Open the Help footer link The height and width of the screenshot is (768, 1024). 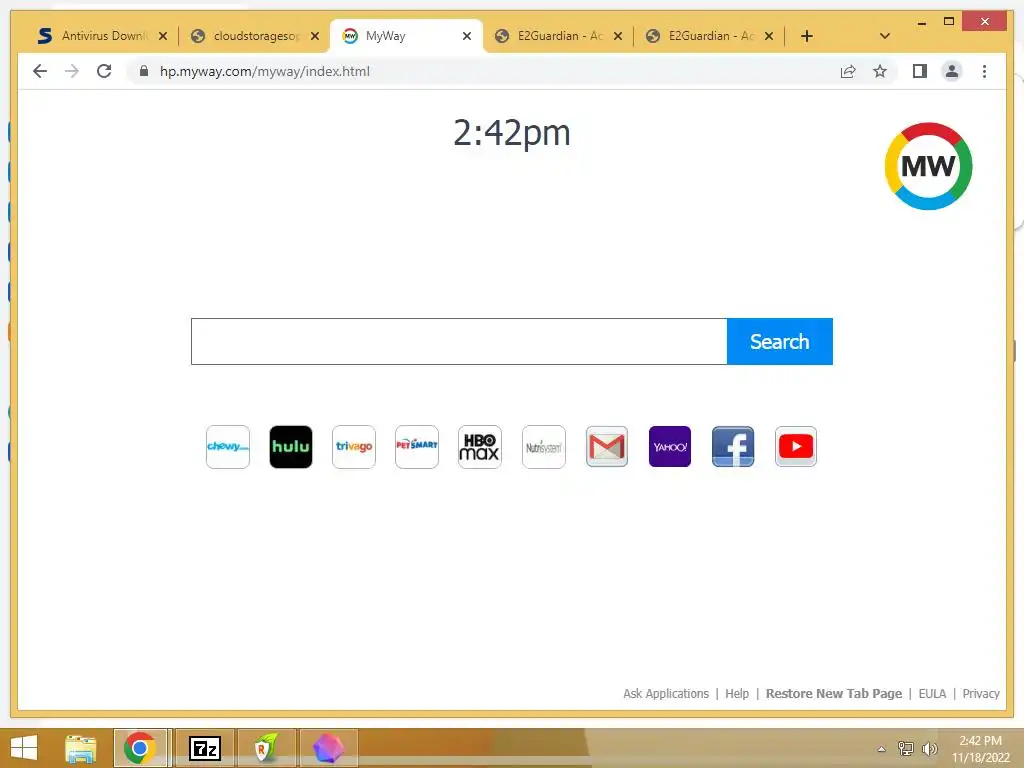737,694
